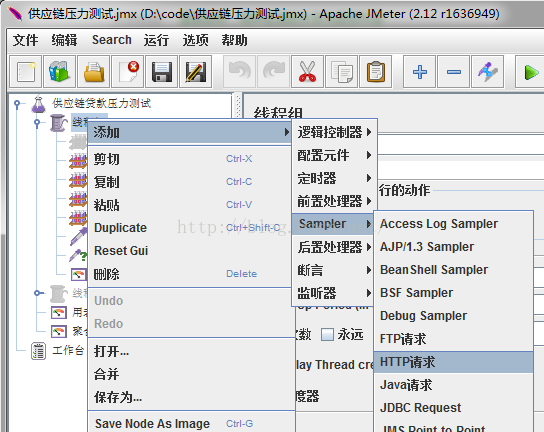
Task: Collapse the test plan tree root handle
Action: [17, 104]
